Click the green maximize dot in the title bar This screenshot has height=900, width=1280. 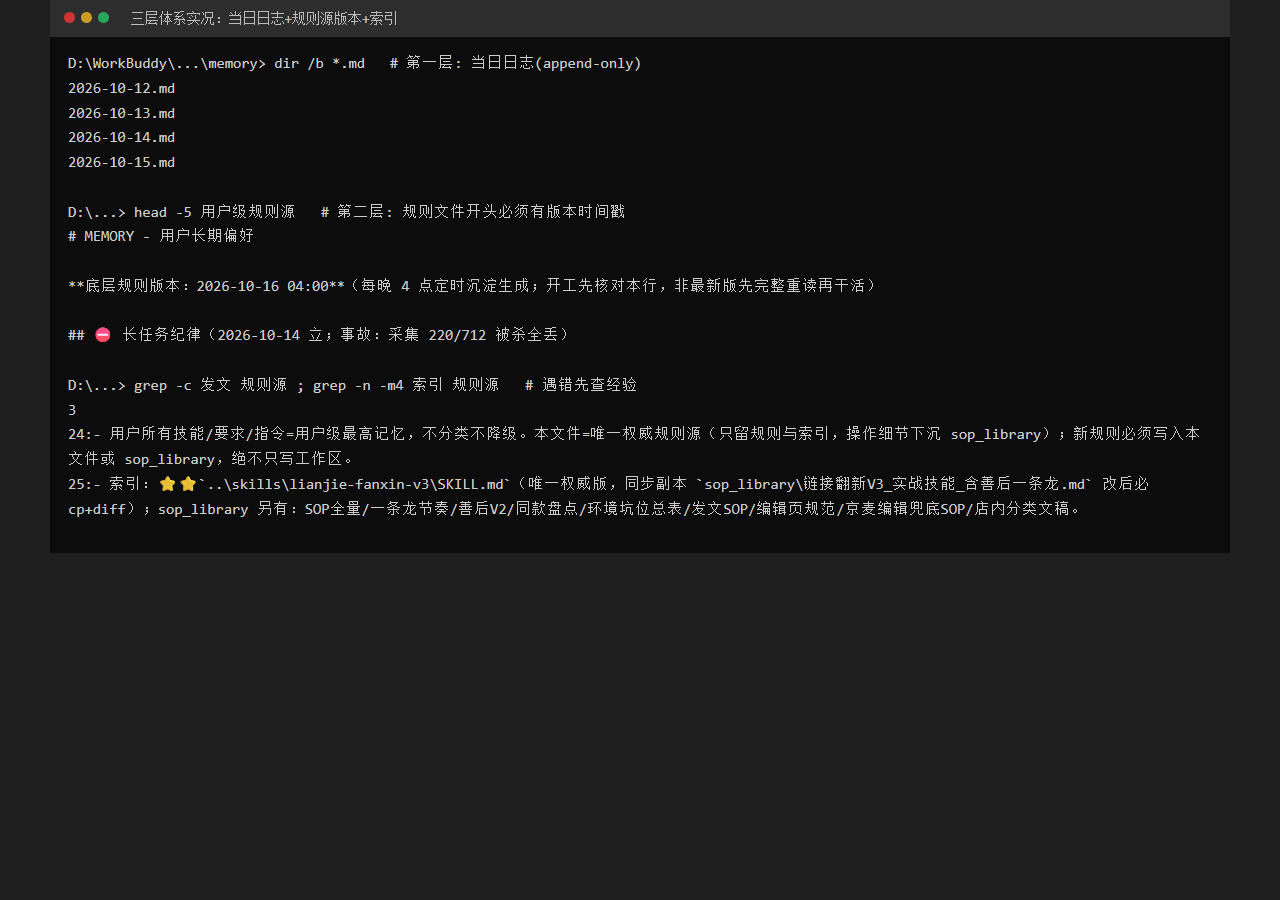pyautogui.click(x=104, y=18)
